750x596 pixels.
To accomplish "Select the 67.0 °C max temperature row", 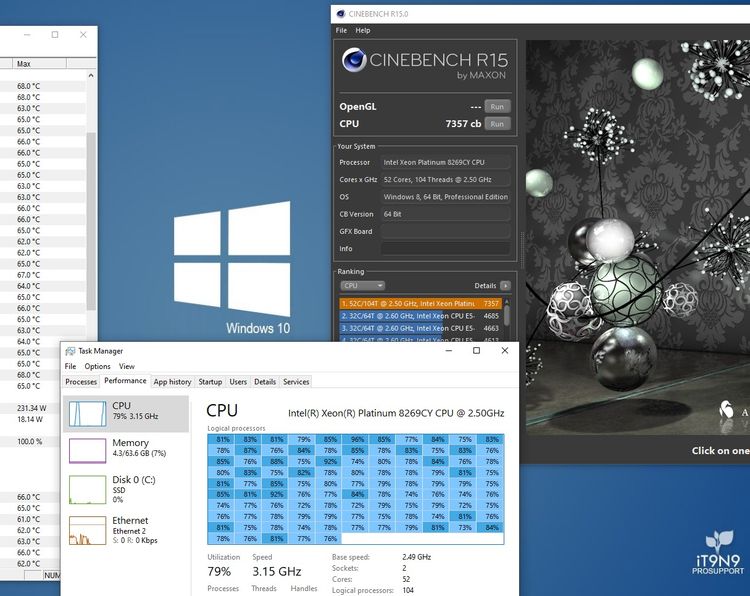I will click(x=29, y=275).
